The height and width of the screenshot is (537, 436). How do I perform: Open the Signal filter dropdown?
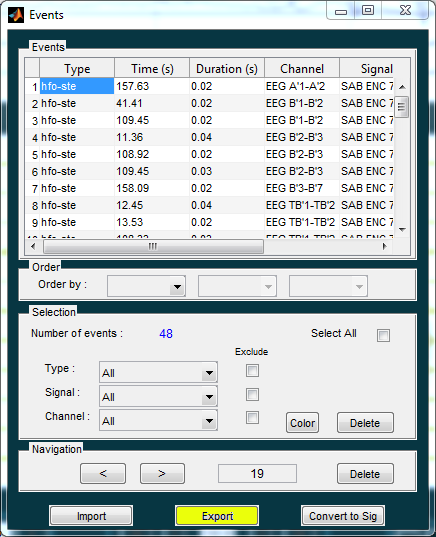(158, 396)
